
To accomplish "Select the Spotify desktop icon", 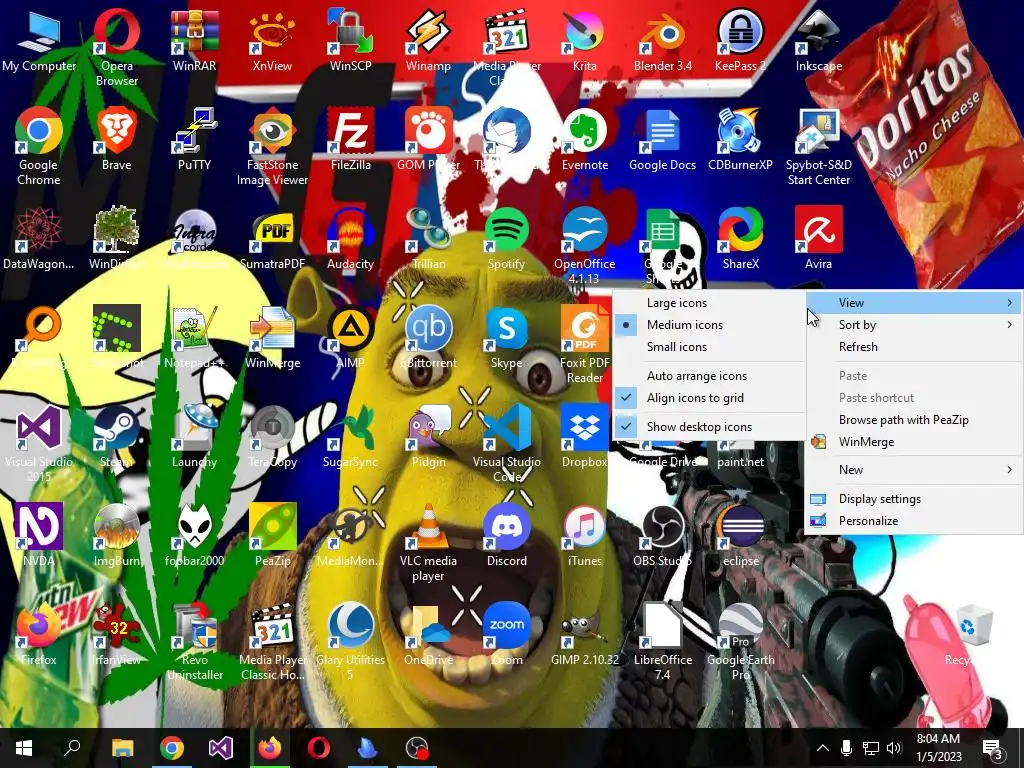I will 506,238.
